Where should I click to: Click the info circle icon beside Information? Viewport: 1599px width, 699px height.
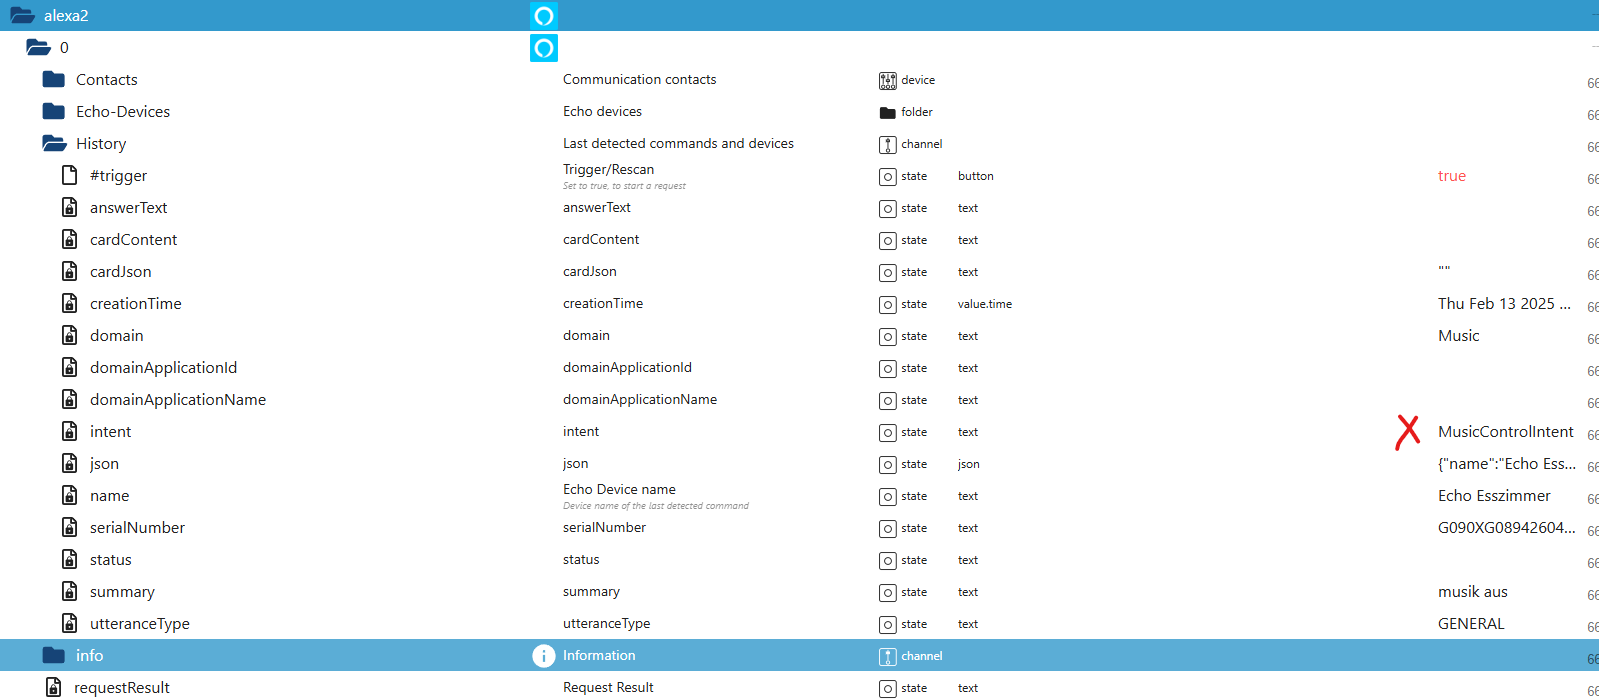pos(543,656)
